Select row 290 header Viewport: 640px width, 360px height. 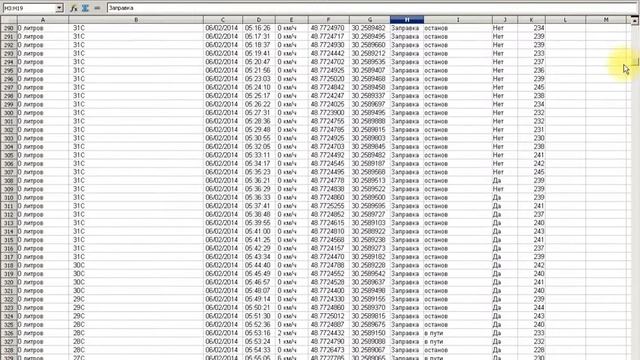(x=9, y=28)
